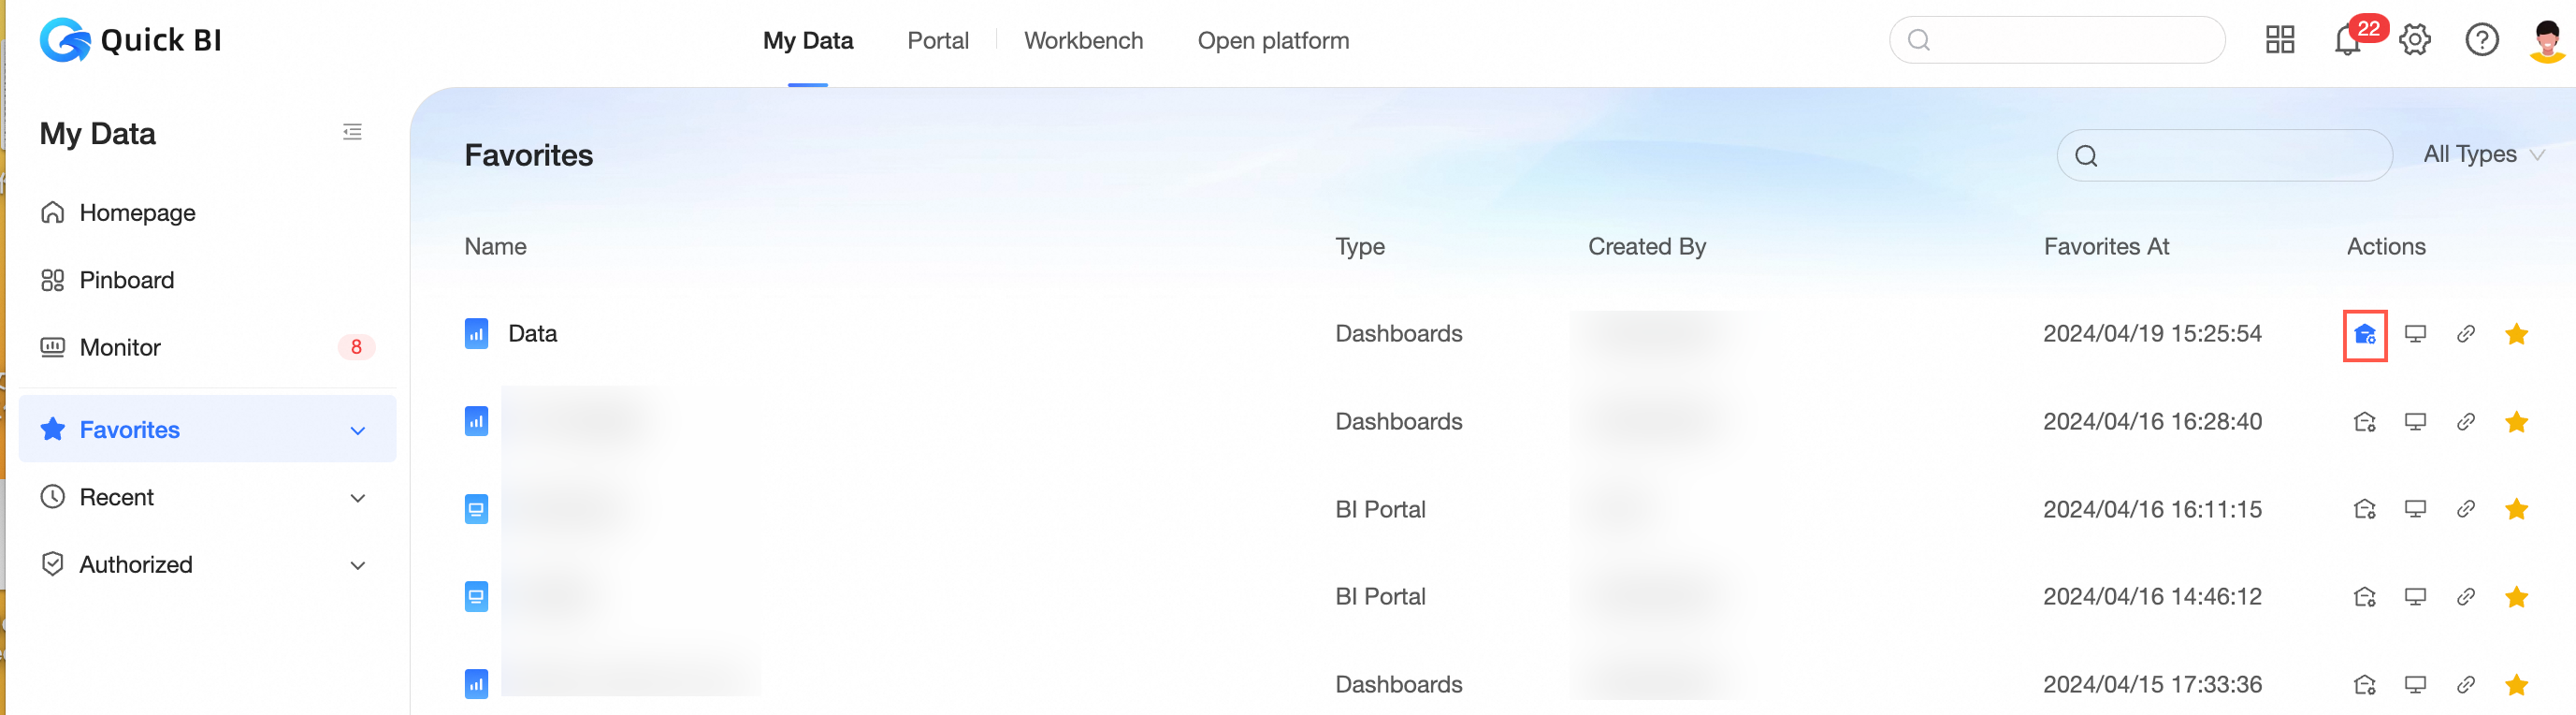Link icon for 2024/04/15 17:33:36 row
This screenshot has height=715, width=2576.
[x=2465, y=685]
